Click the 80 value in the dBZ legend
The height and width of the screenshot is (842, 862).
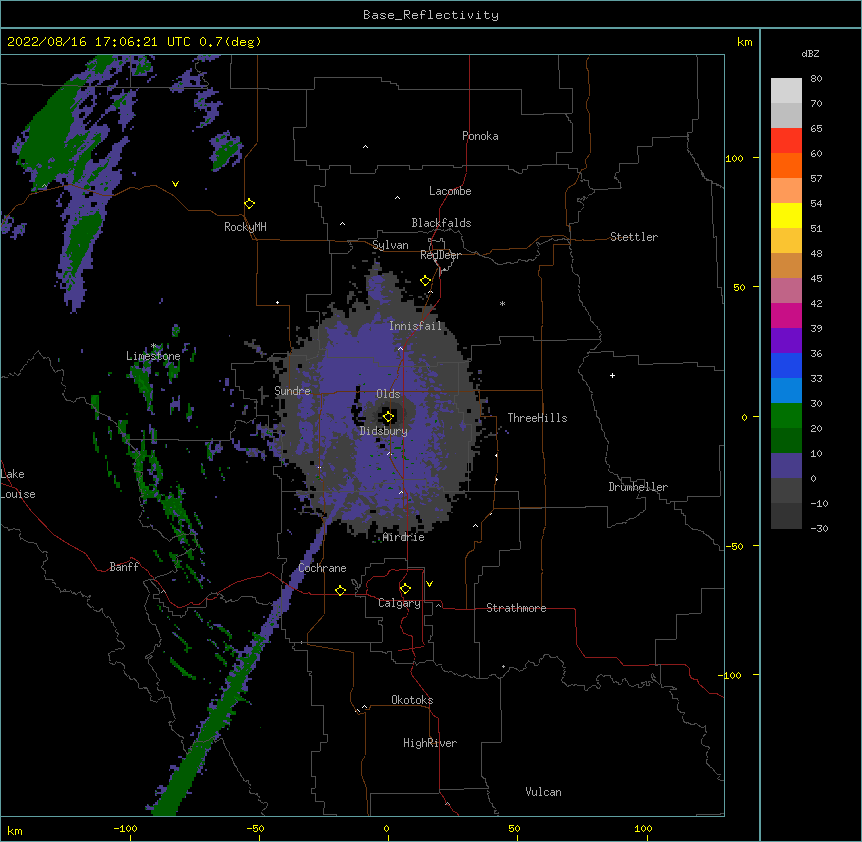coord(816,79)
